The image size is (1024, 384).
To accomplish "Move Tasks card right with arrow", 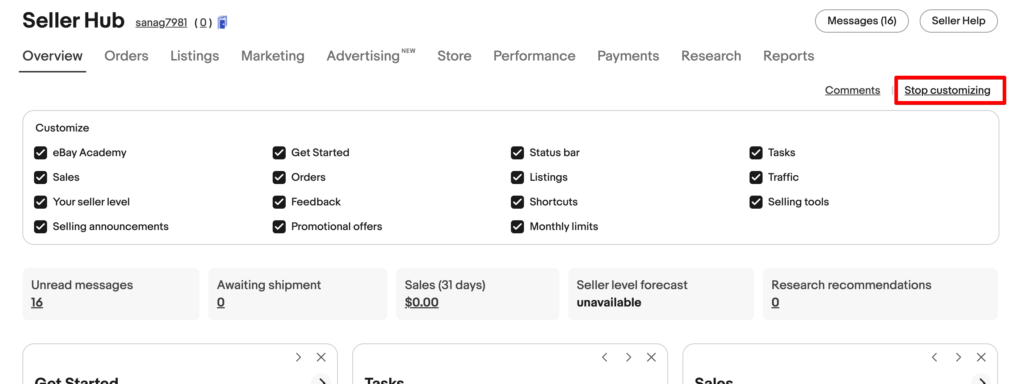I will click(628, 357).
